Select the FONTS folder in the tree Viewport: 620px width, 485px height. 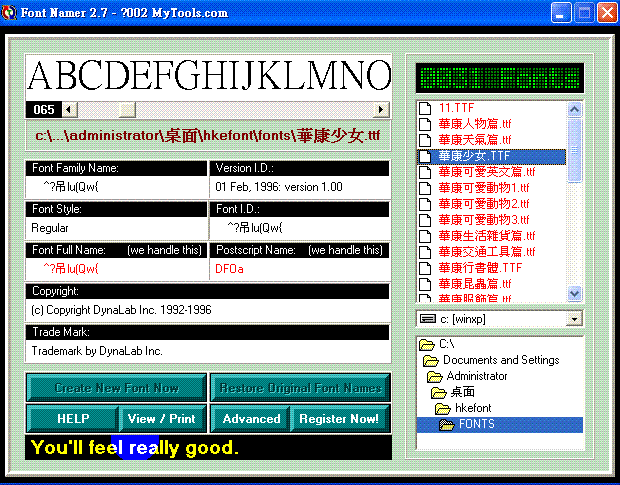(500, 425)
